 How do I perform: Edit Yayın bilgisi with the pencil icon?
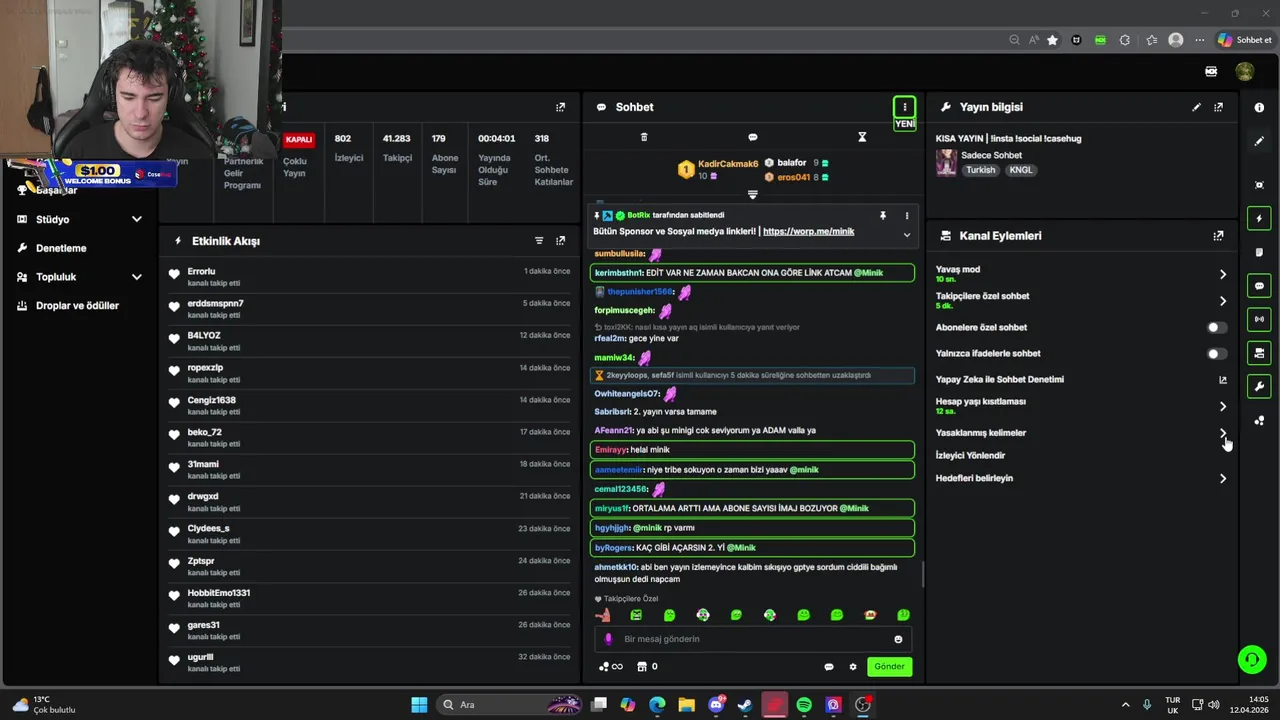(x=1196, y=107)
